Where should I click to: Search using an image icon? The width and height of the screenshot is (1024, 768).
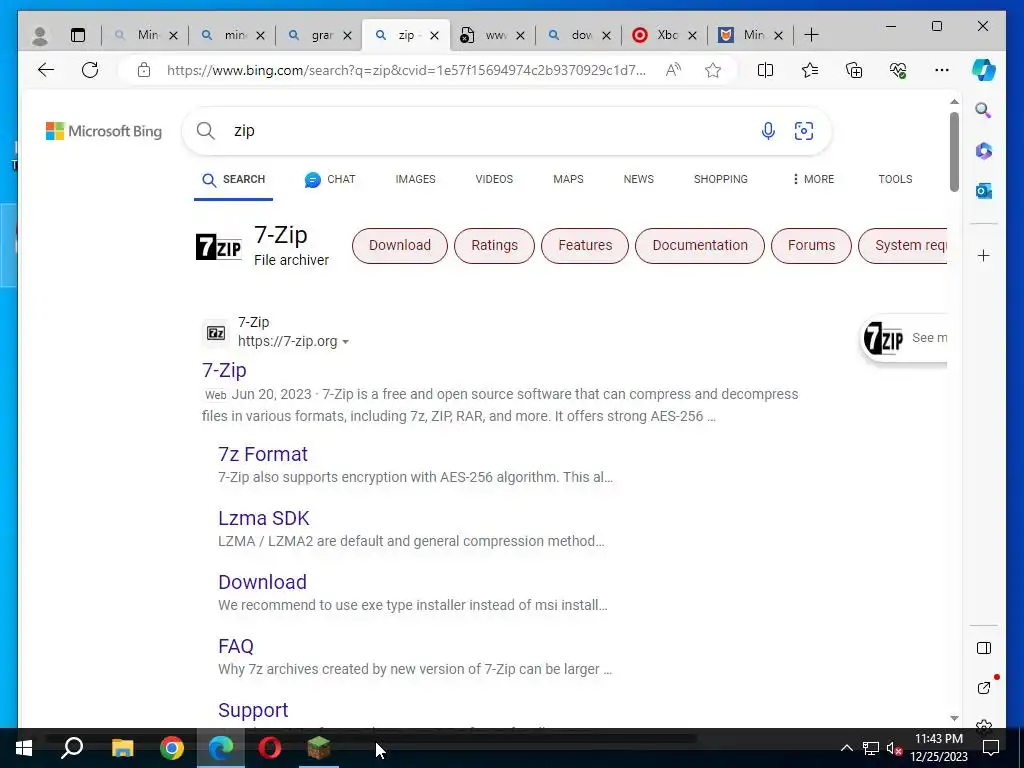[x=804, y=131]
